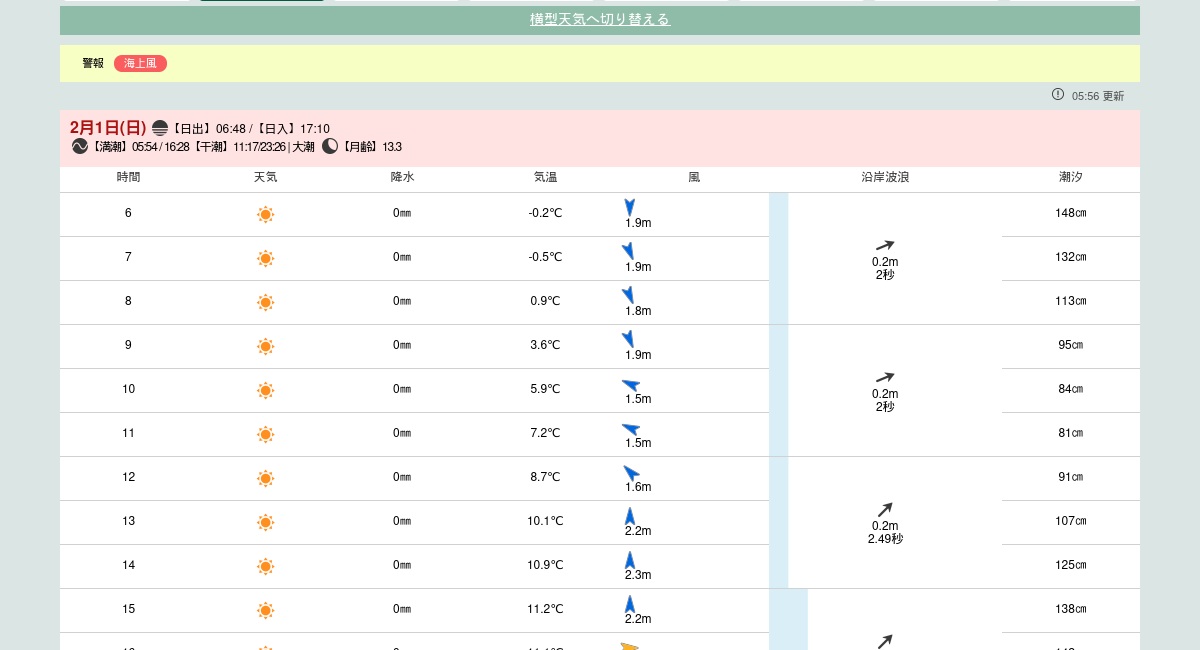The width and height of the screenshot is (1200, 650).
Task: Click the sunny weather icon for 6:00
Action: (265, 214)
